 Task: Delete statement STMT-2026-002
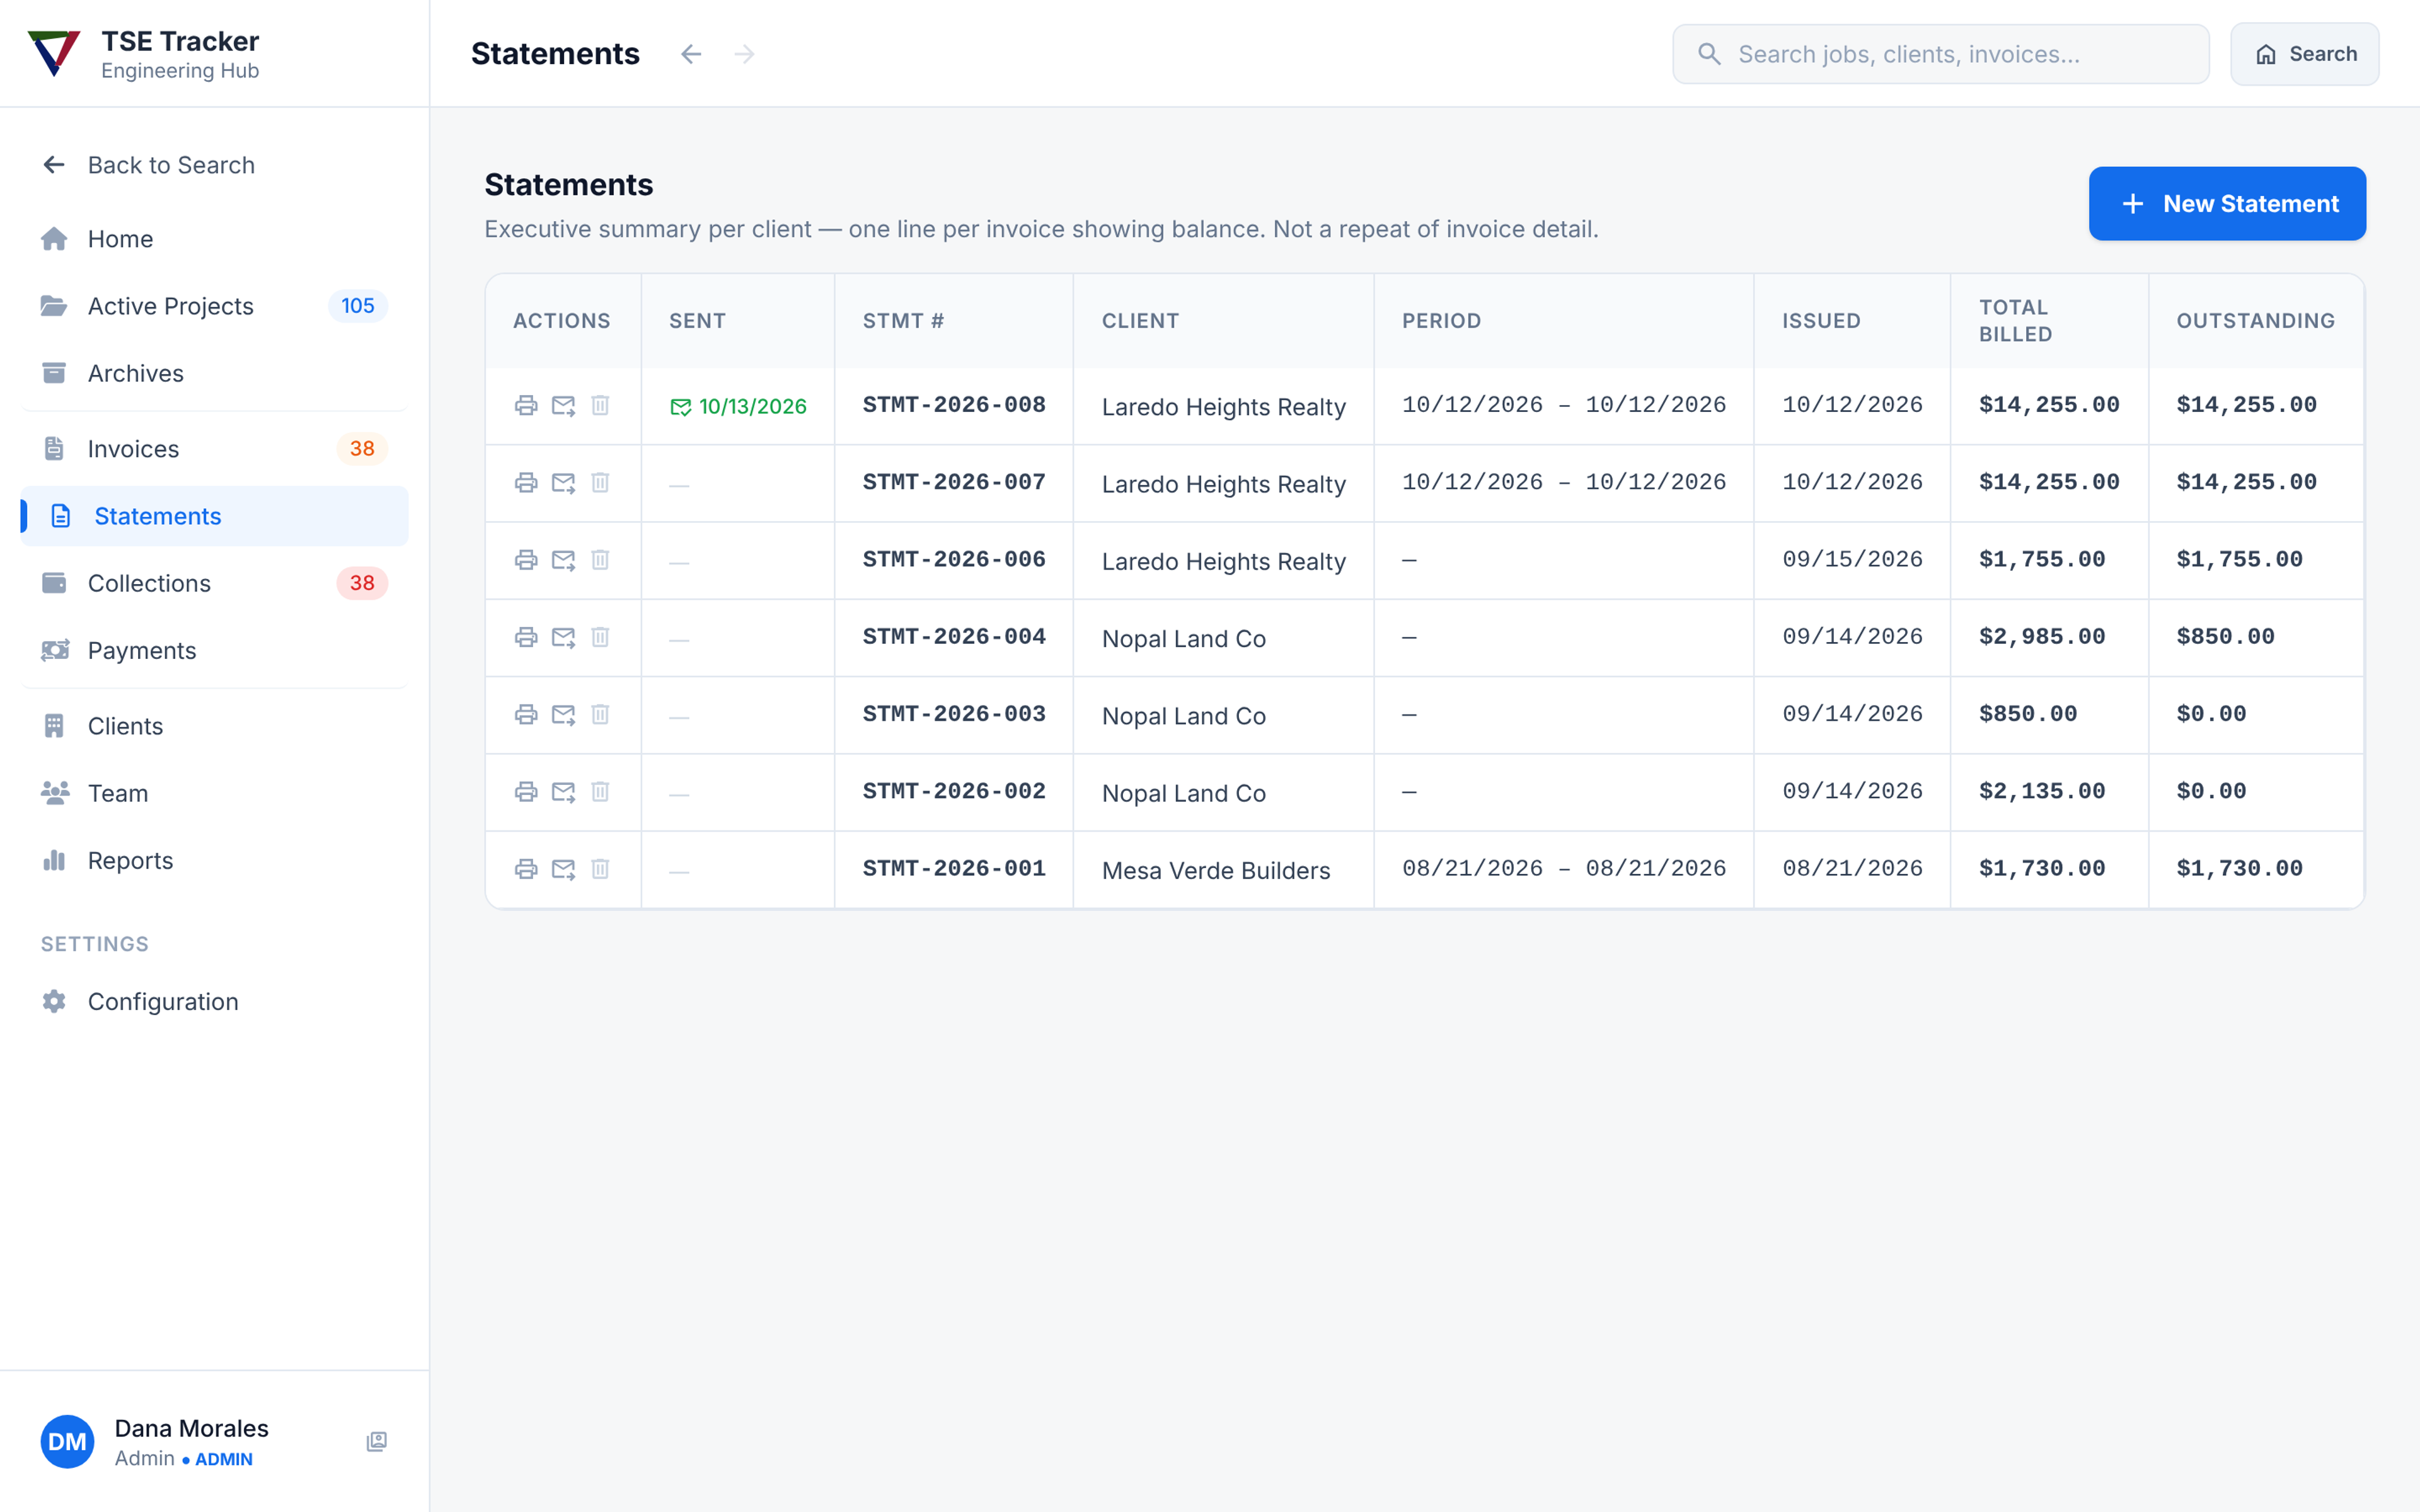pos(600,792)
